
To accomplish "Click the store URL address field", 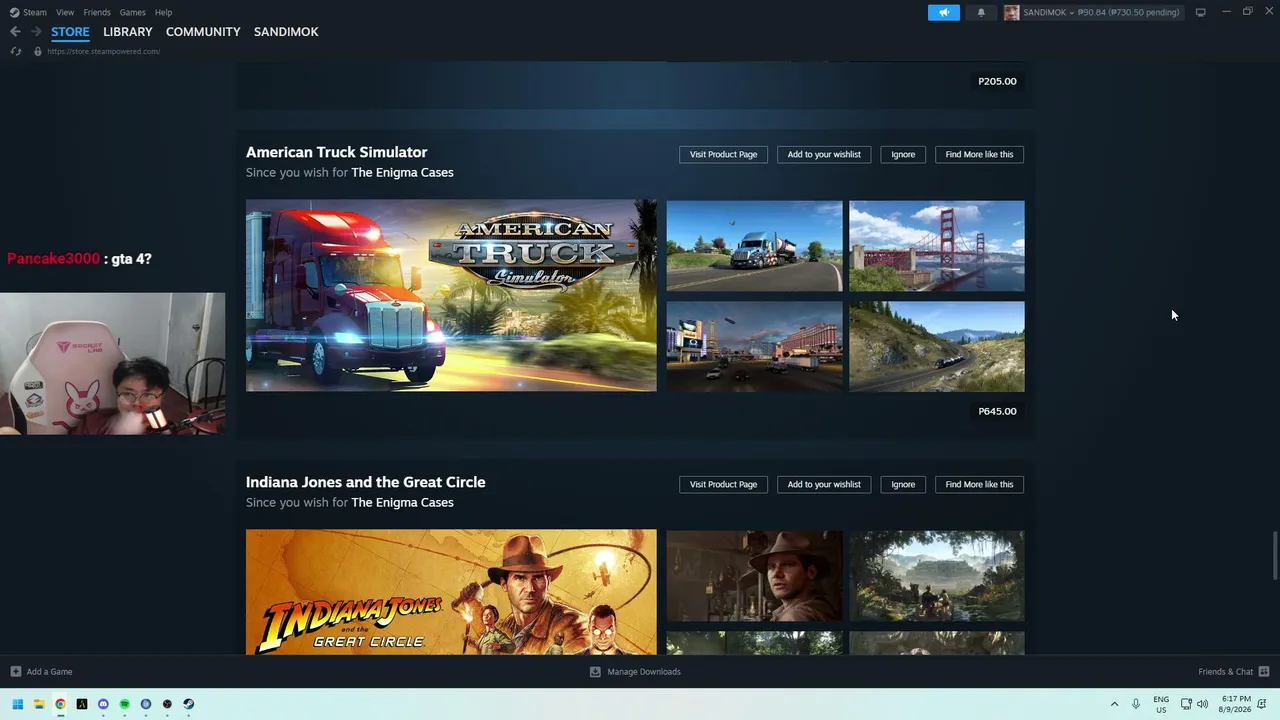I will point(103,51).
